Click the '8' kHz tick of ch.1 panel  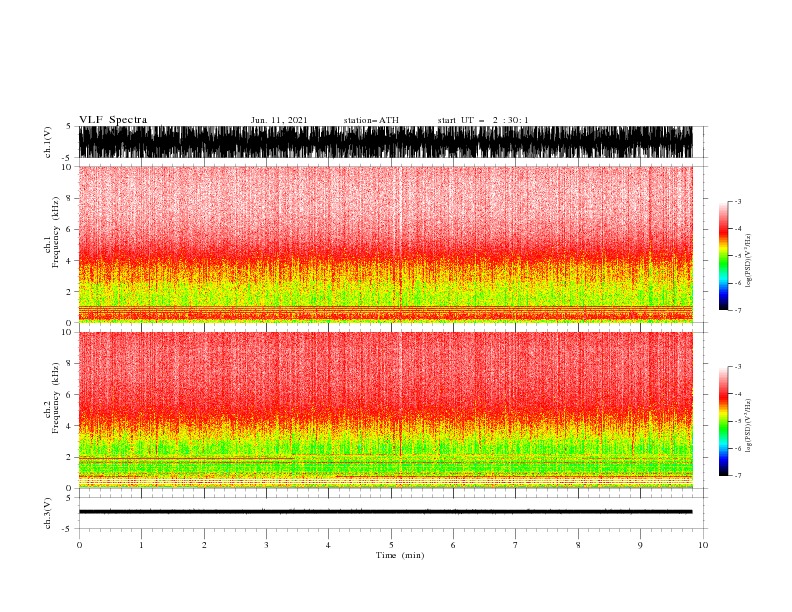tap(69, 198)
